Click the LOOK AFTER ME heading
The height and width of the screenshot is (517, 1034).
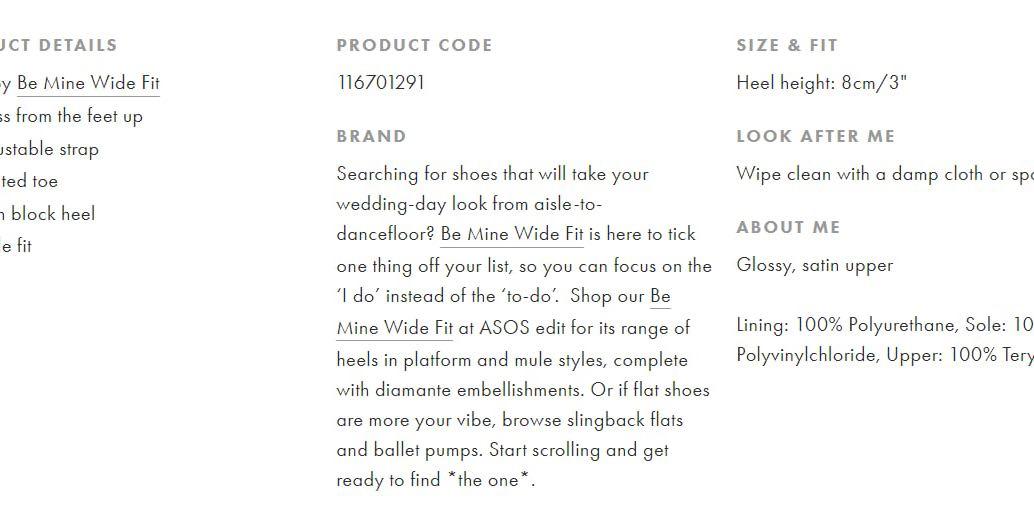coord(816,136)
